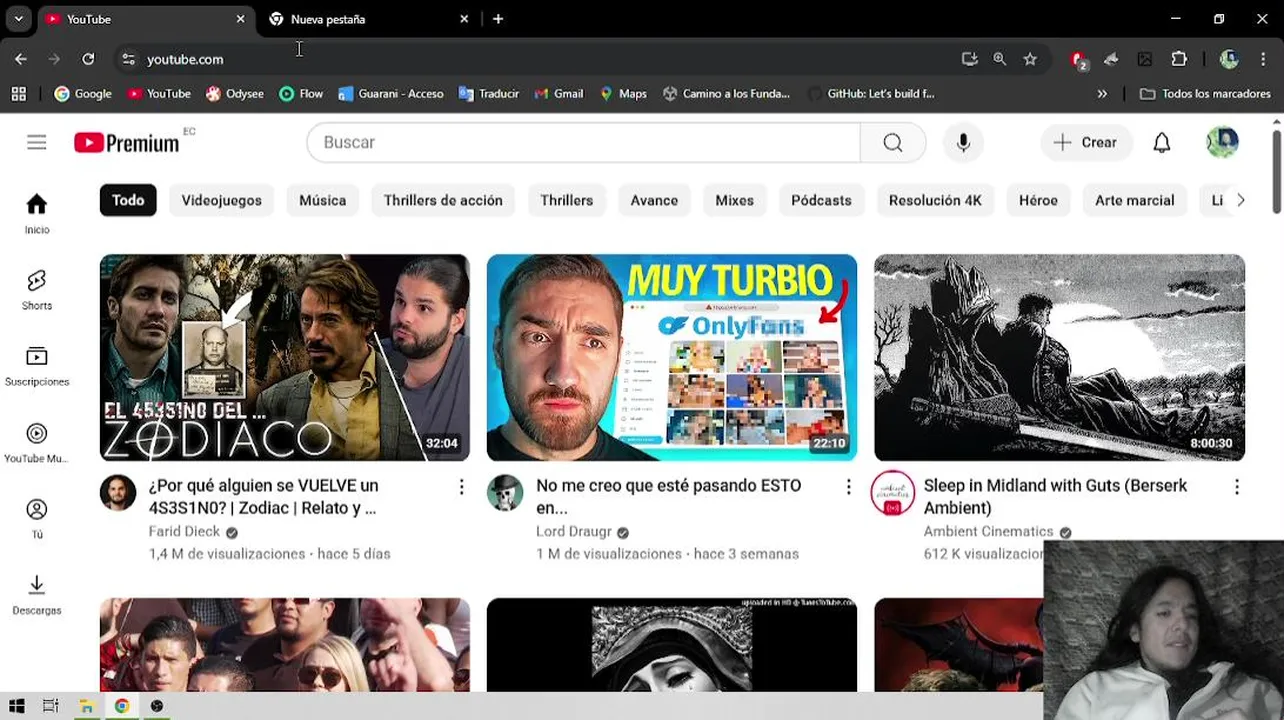The width and height of the screenshot is (1284, 720).
Task: Show more filter chips with right arrow
Action: (x=1240, y=200)
